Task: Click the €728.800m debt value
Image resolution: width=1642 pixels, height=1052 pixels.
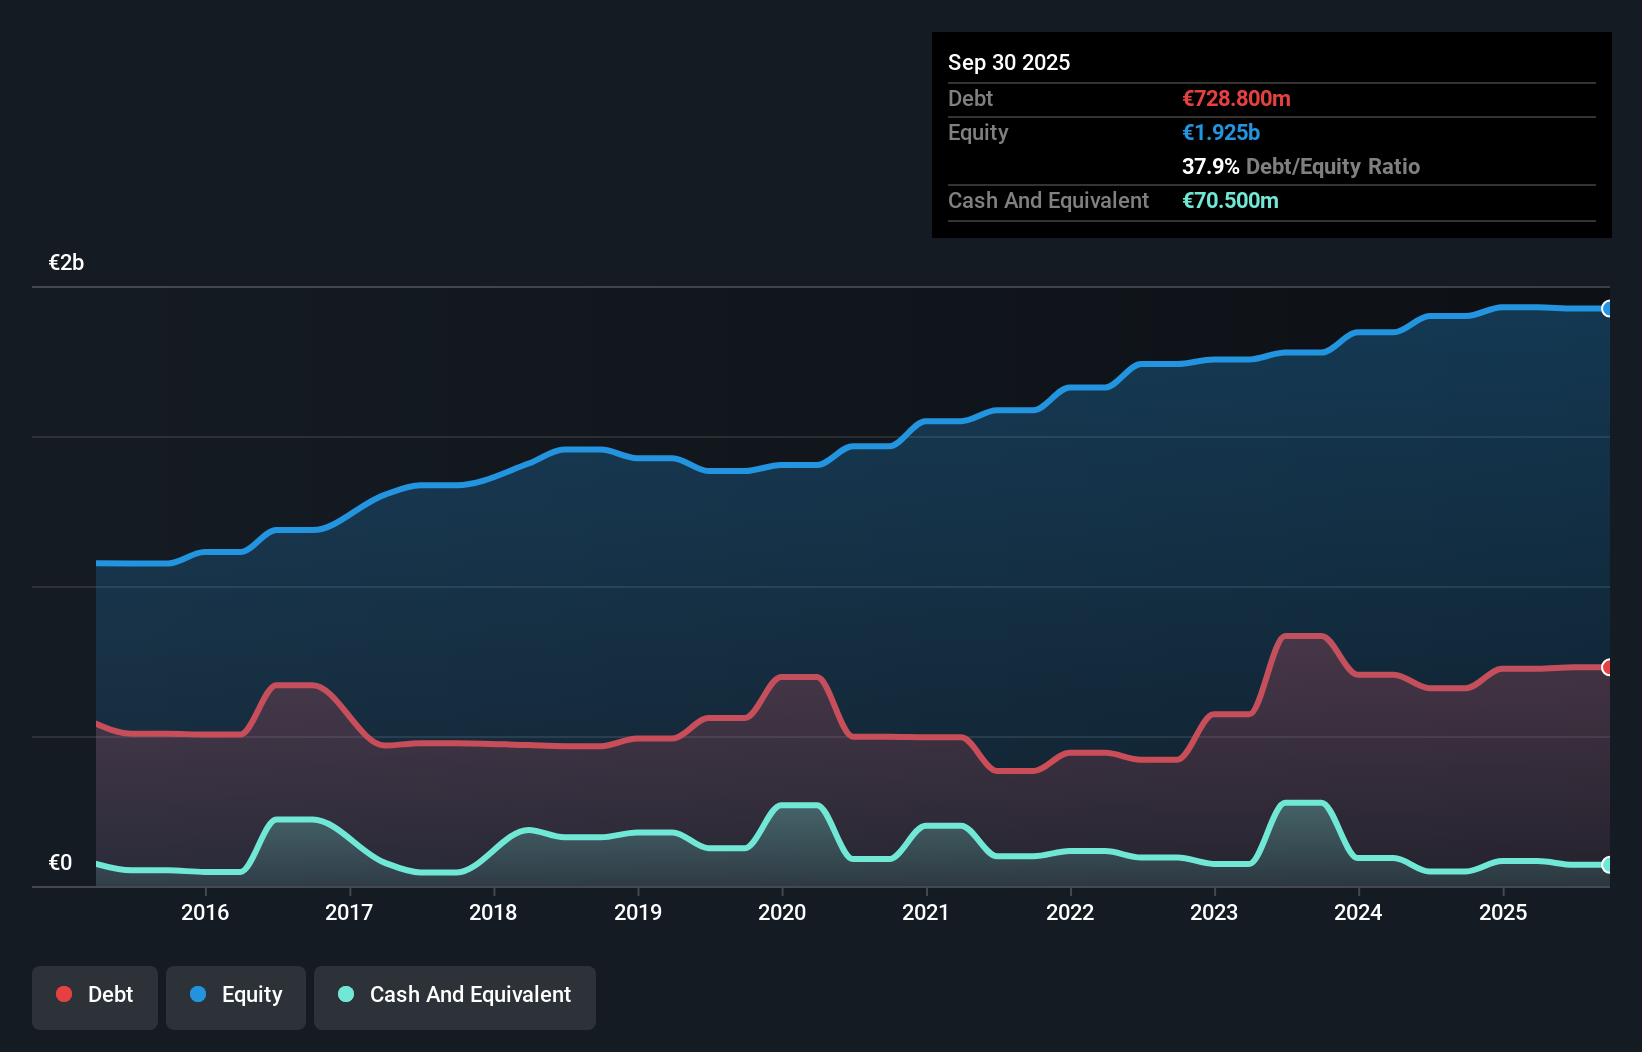Action: click(x=1236, y=98)
